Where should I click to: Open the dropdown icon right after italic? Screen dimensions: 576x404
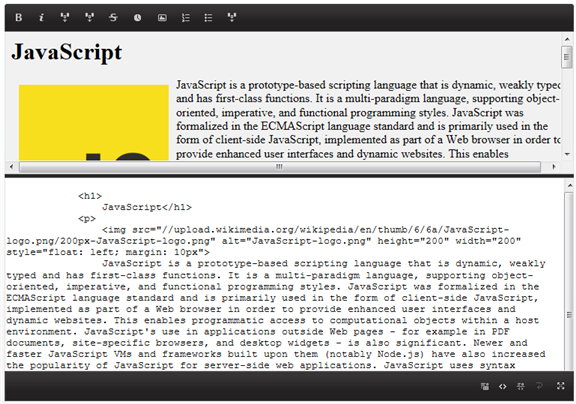(x=65, y=17)
